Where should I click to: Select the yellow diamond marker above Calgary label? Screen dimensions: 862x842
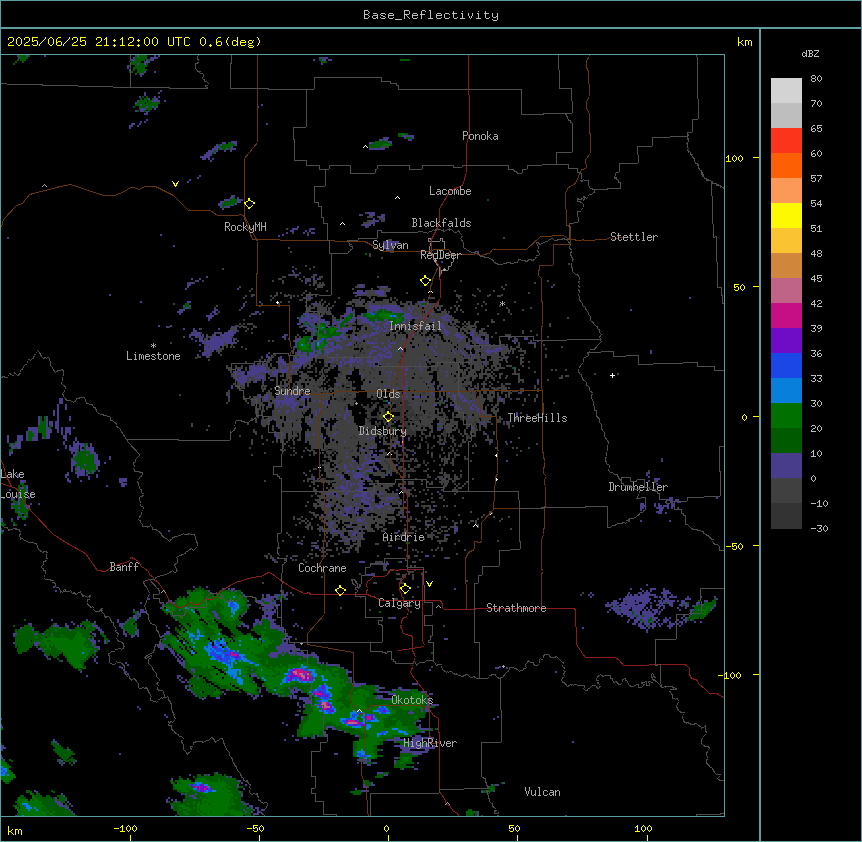click(405, 589)
